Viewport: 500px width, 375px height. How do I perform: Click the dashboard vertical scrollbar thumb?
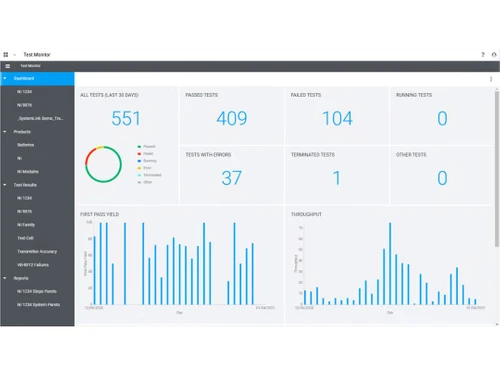coord(497,168)
